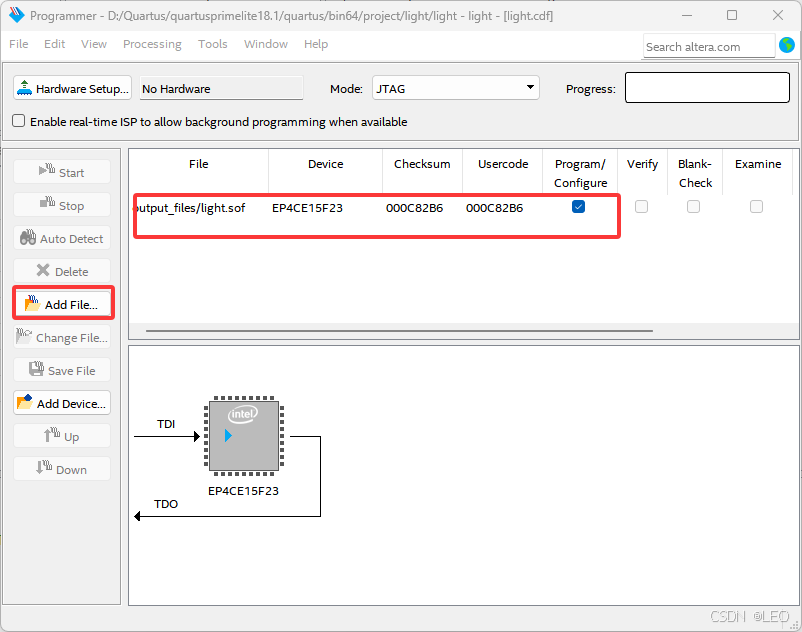This screenshot has width=802, height=632.
Task: Click the Search altera.com field
Action: click(708, 47)
